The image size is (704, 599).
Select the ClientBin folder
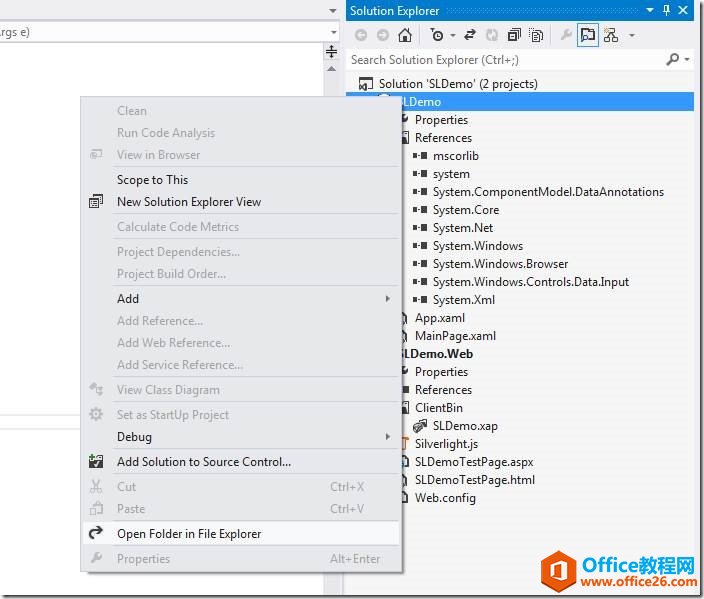439,407
